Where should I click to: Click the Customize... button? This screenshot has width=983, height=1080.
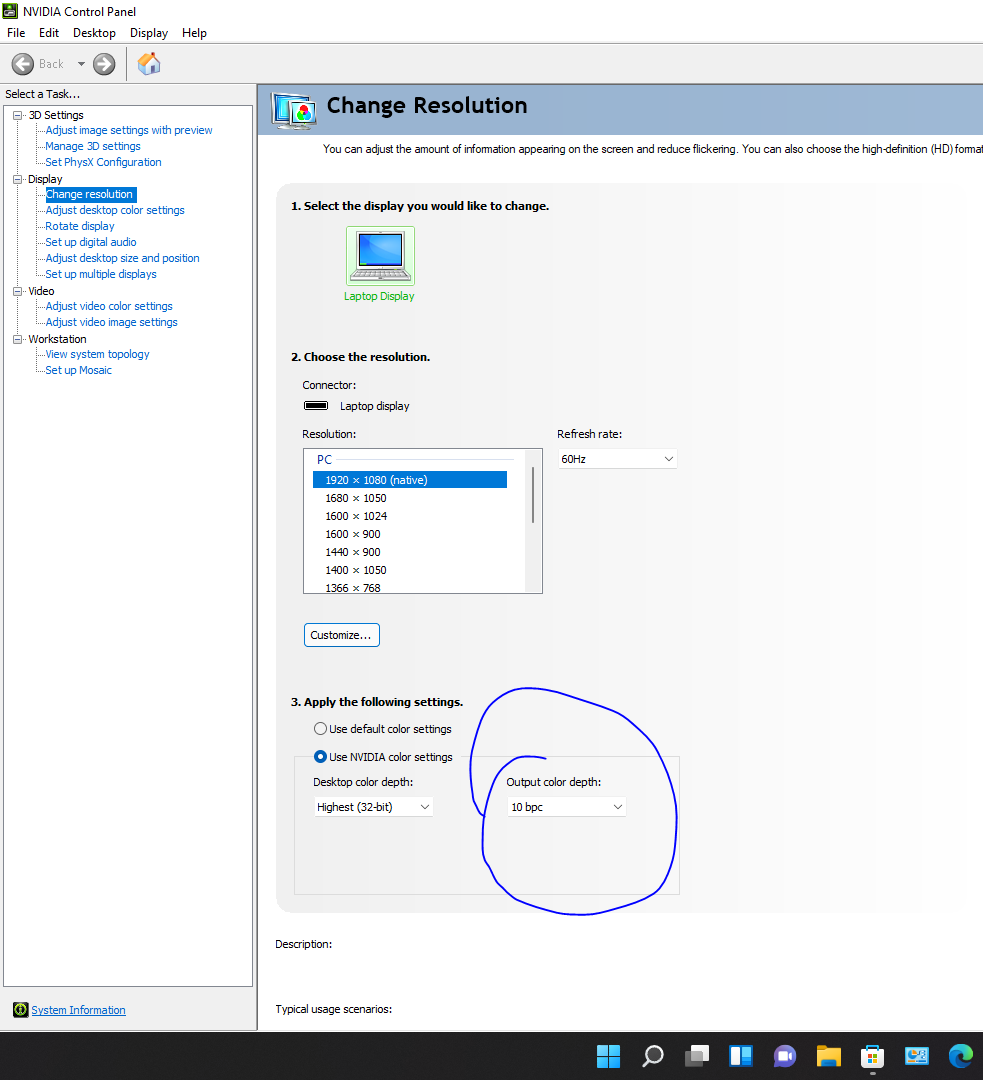click(x=342, y=635)
